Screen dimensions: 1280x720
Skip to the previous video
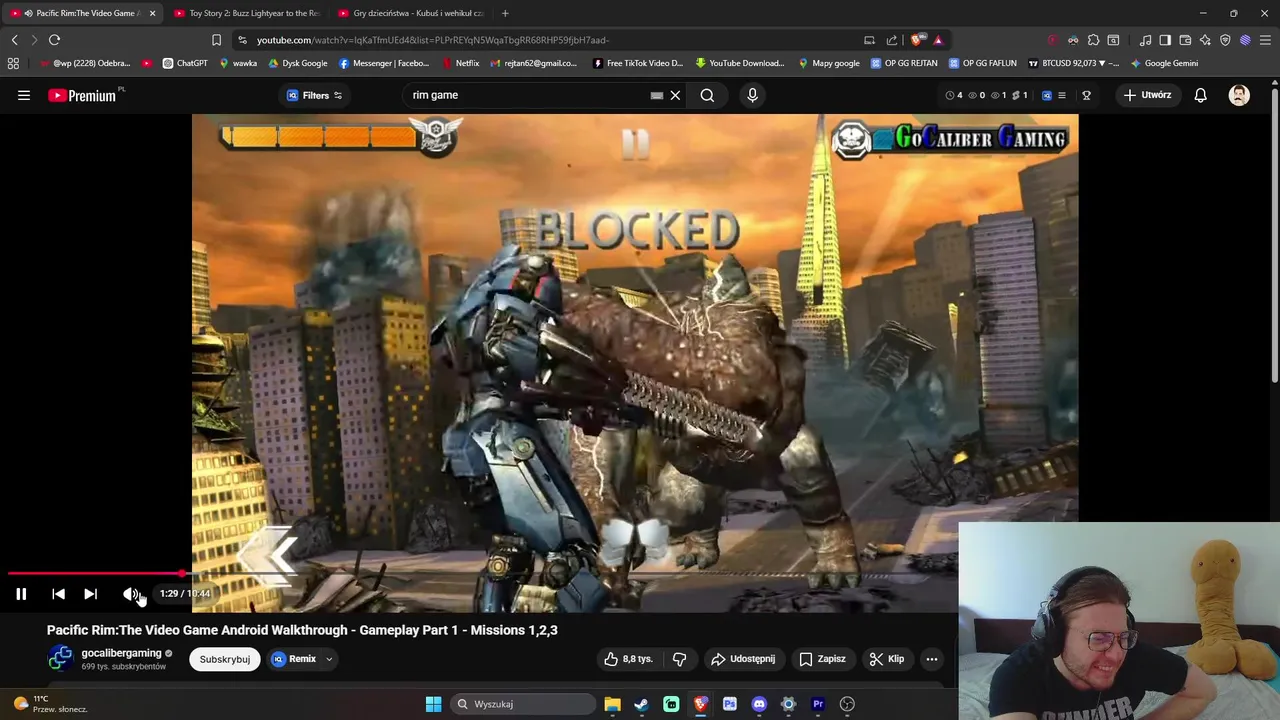[58, 594]
